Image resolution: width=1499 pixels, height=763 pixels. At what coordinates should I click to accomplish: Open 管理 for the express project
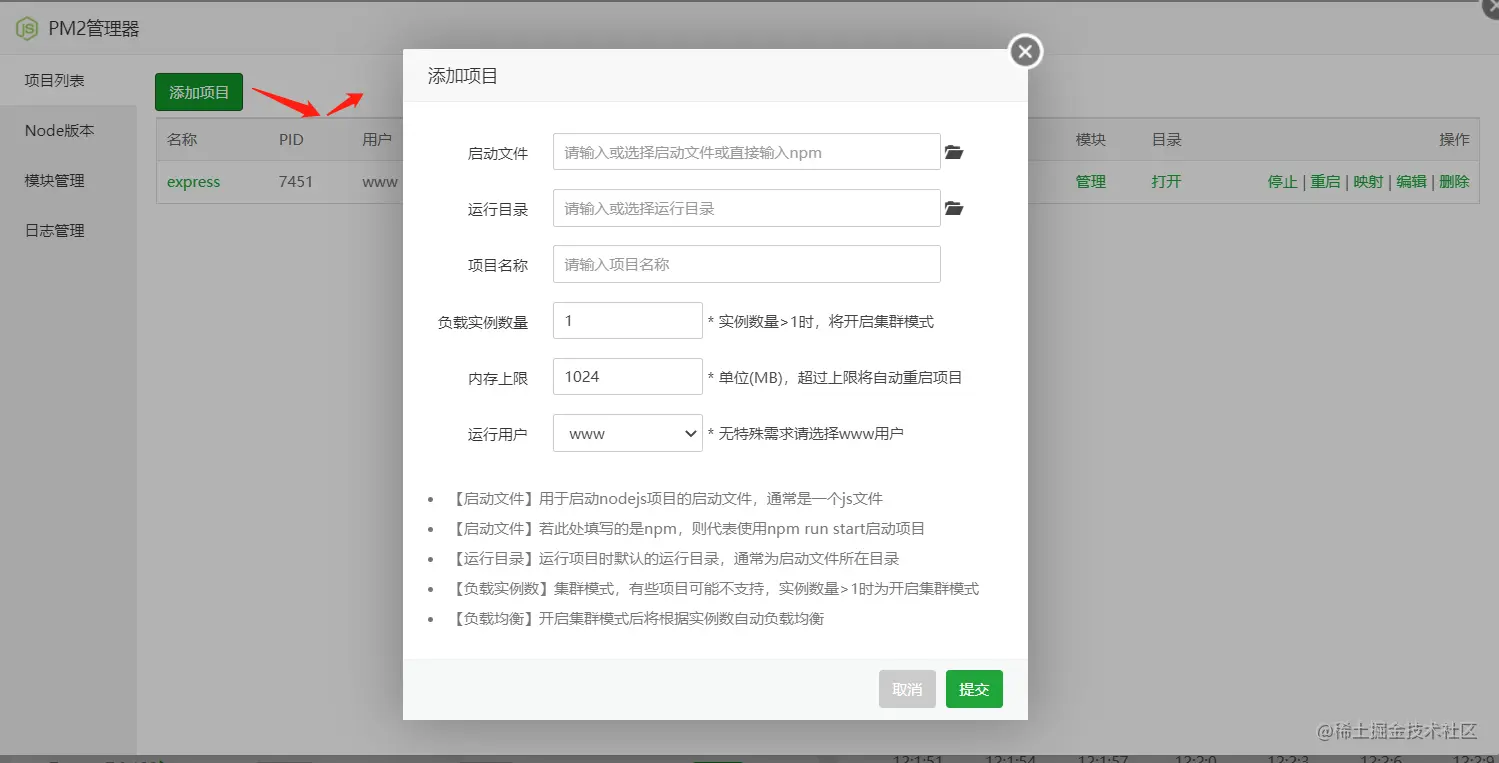coord(1090,182)
